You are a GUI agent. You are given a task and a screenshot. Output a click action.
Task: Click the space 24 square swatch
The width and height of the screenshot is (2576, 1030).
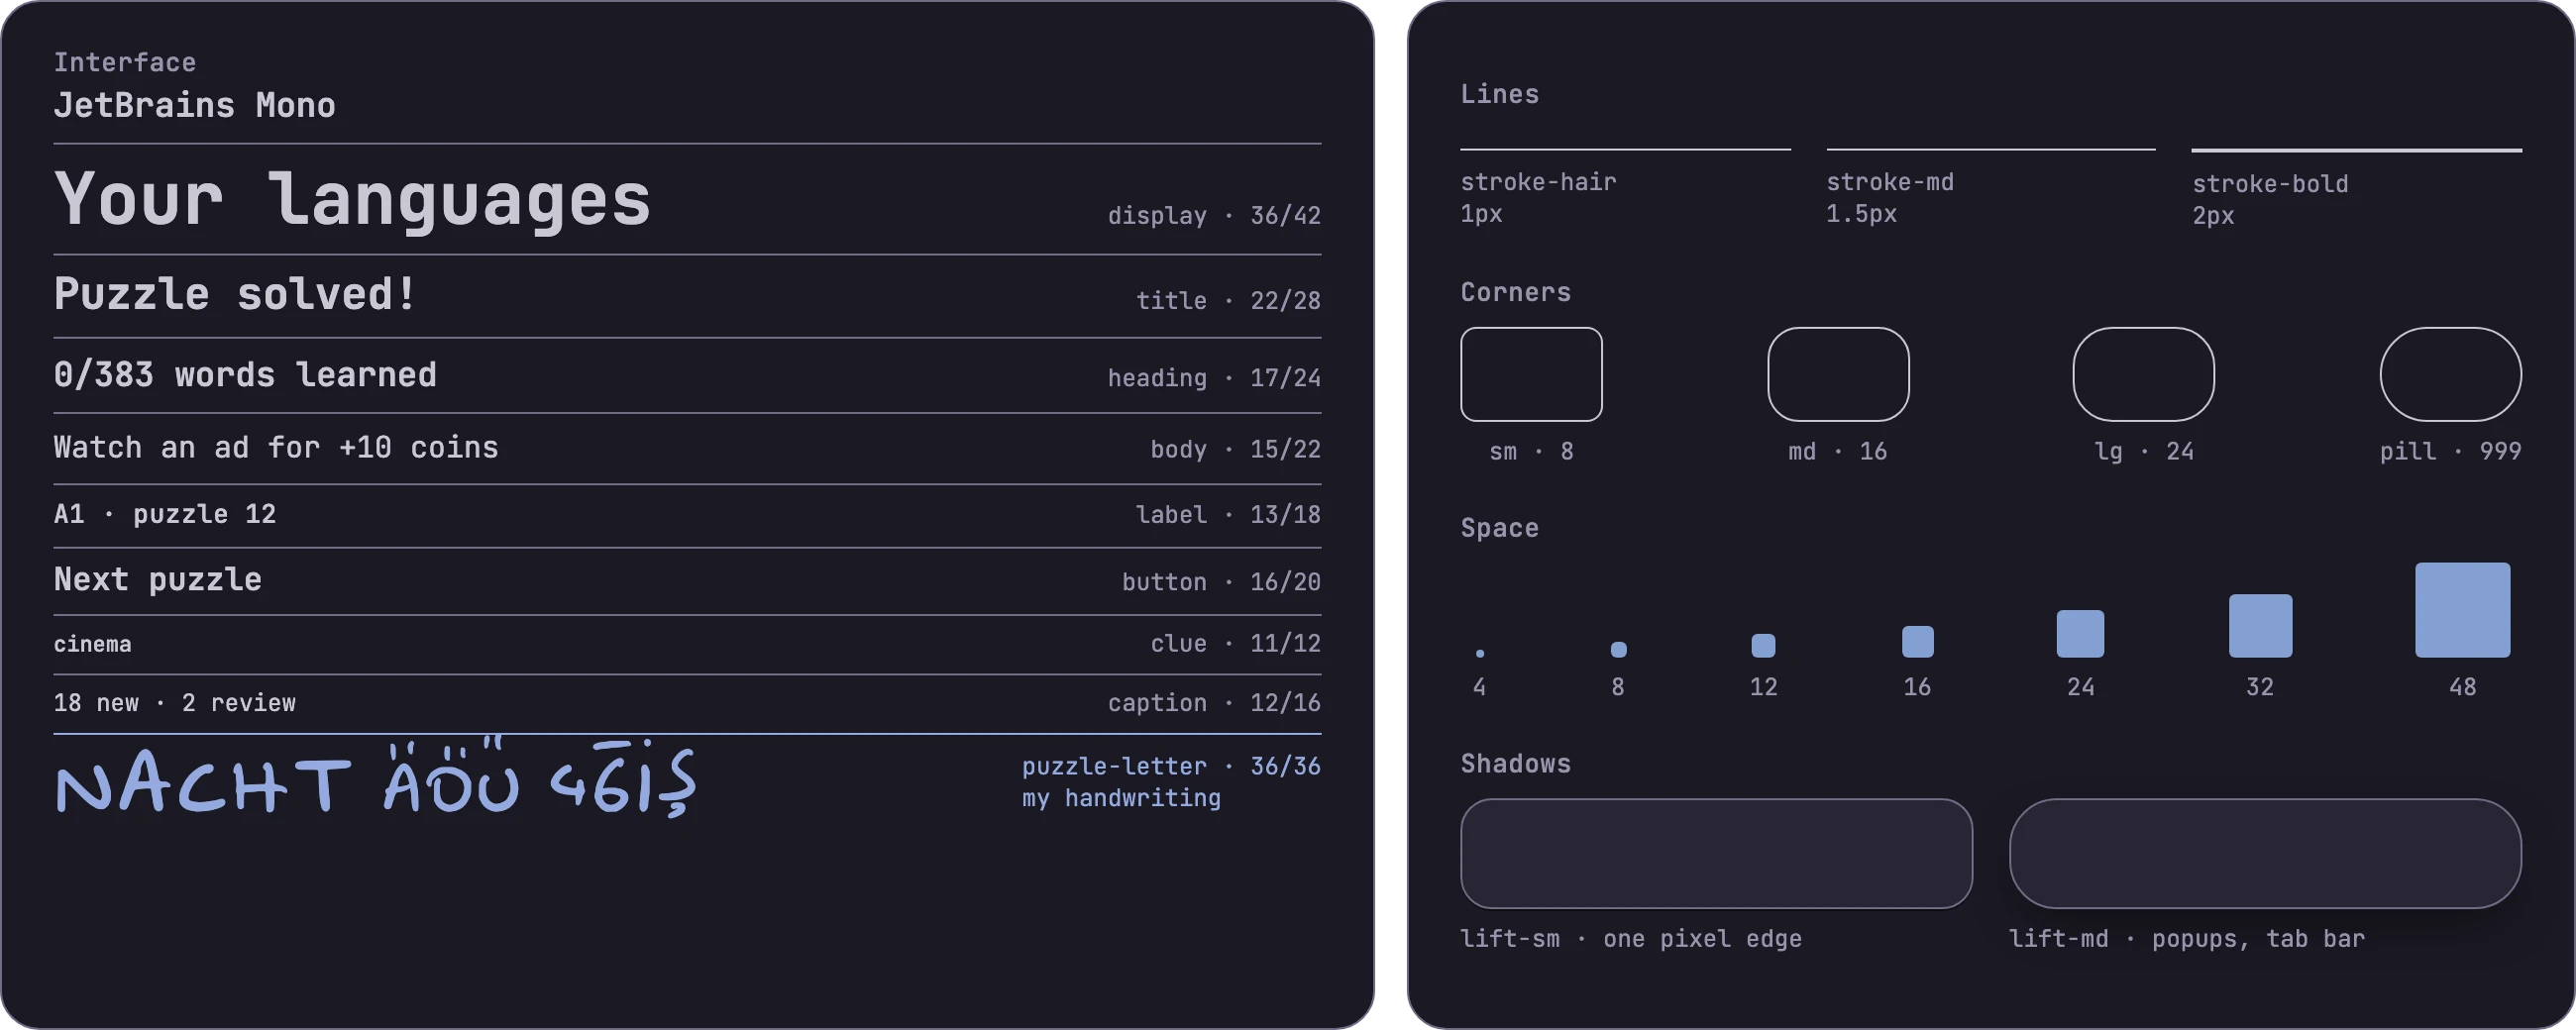[x=2080, y=633]
